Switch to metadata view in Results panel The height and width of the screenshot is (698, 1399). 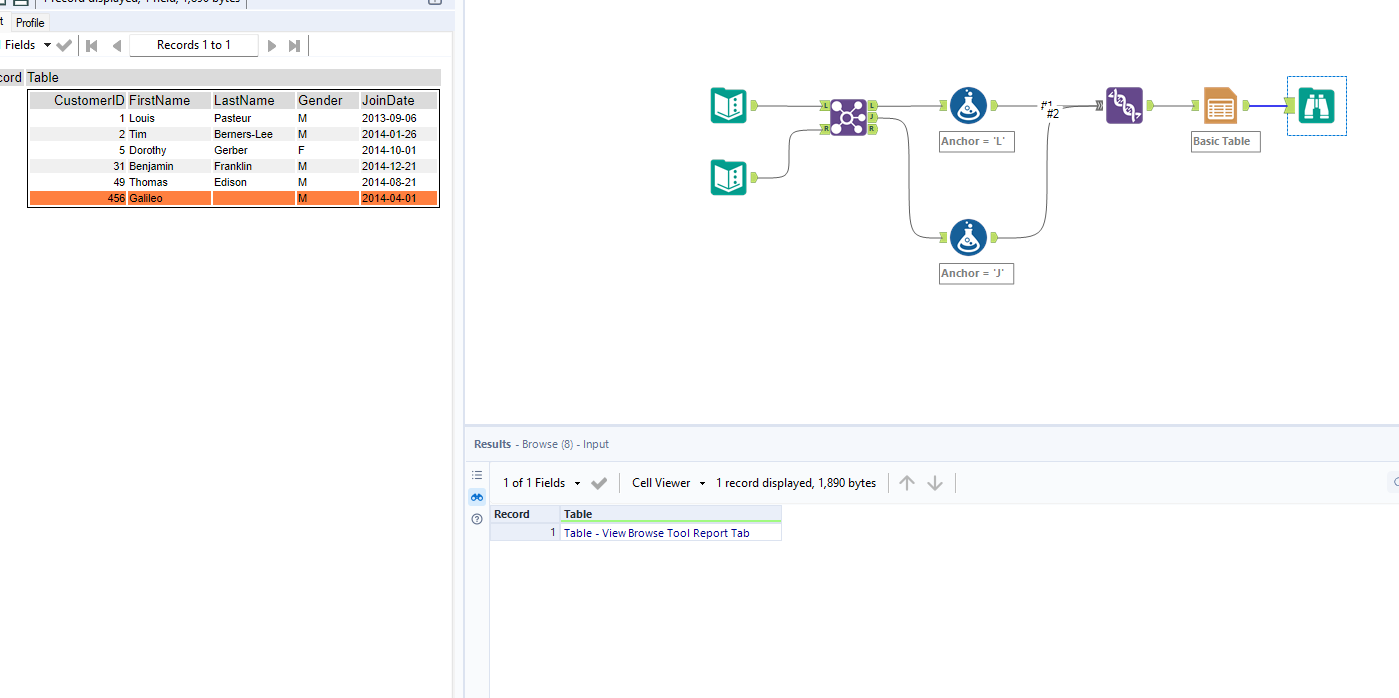477,474
